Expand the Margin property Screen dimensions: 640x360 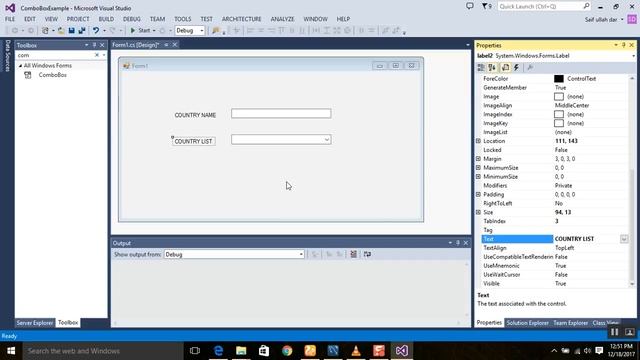pyautogui.click(x=478, y=159)
